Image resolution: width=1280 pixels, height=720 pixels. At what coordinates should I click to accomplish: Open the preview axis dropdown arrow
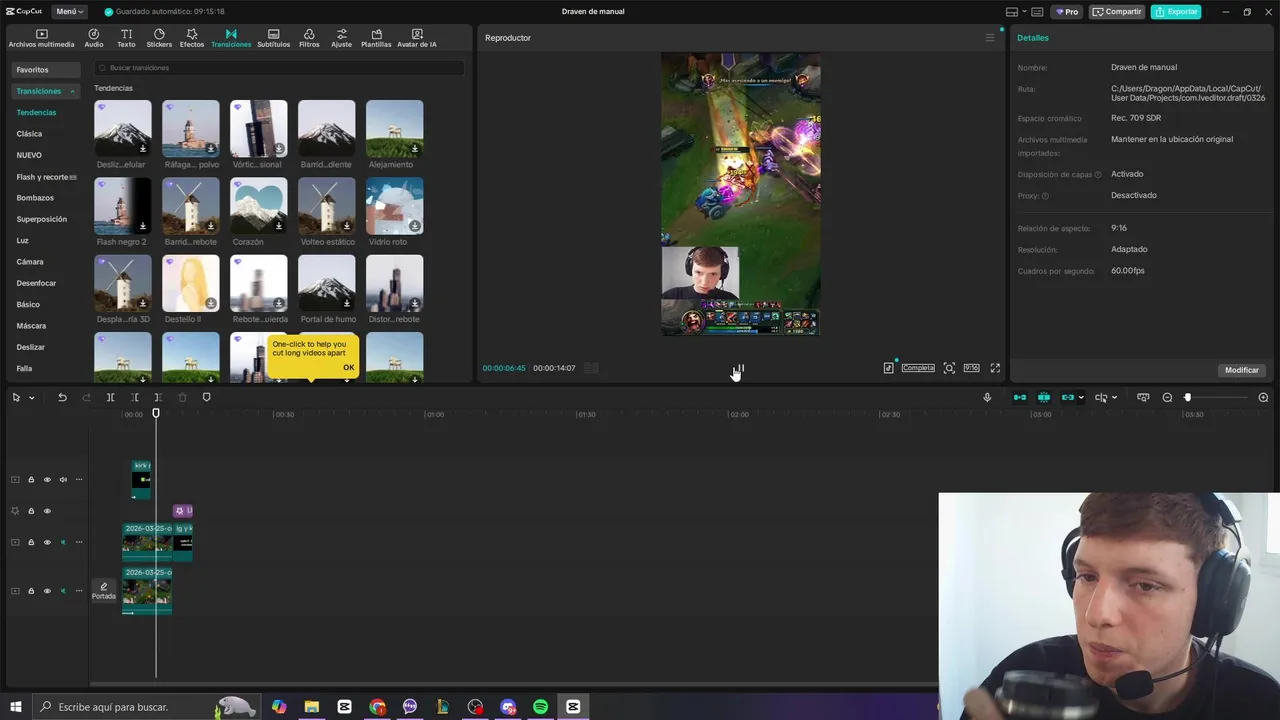[x=1114, y=398]
